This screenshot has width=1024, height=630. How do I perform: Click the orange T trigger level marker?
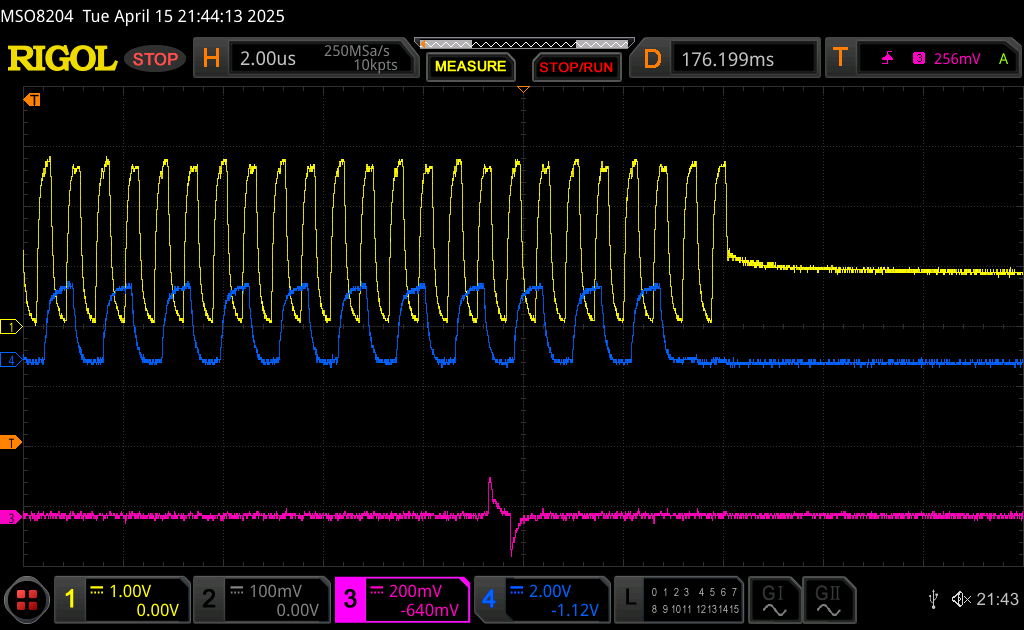pos(12,442)
